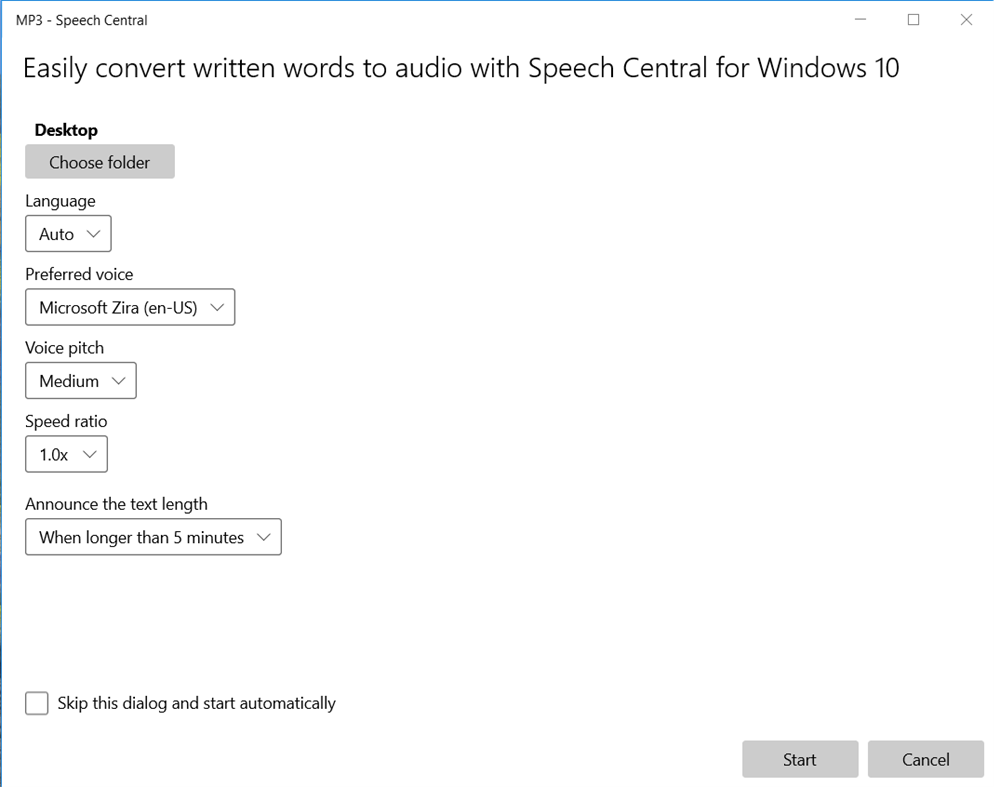This screenshot has height=787, width=994.
Task: Click the chevron on the Language selector
Action: pos(95,233)
